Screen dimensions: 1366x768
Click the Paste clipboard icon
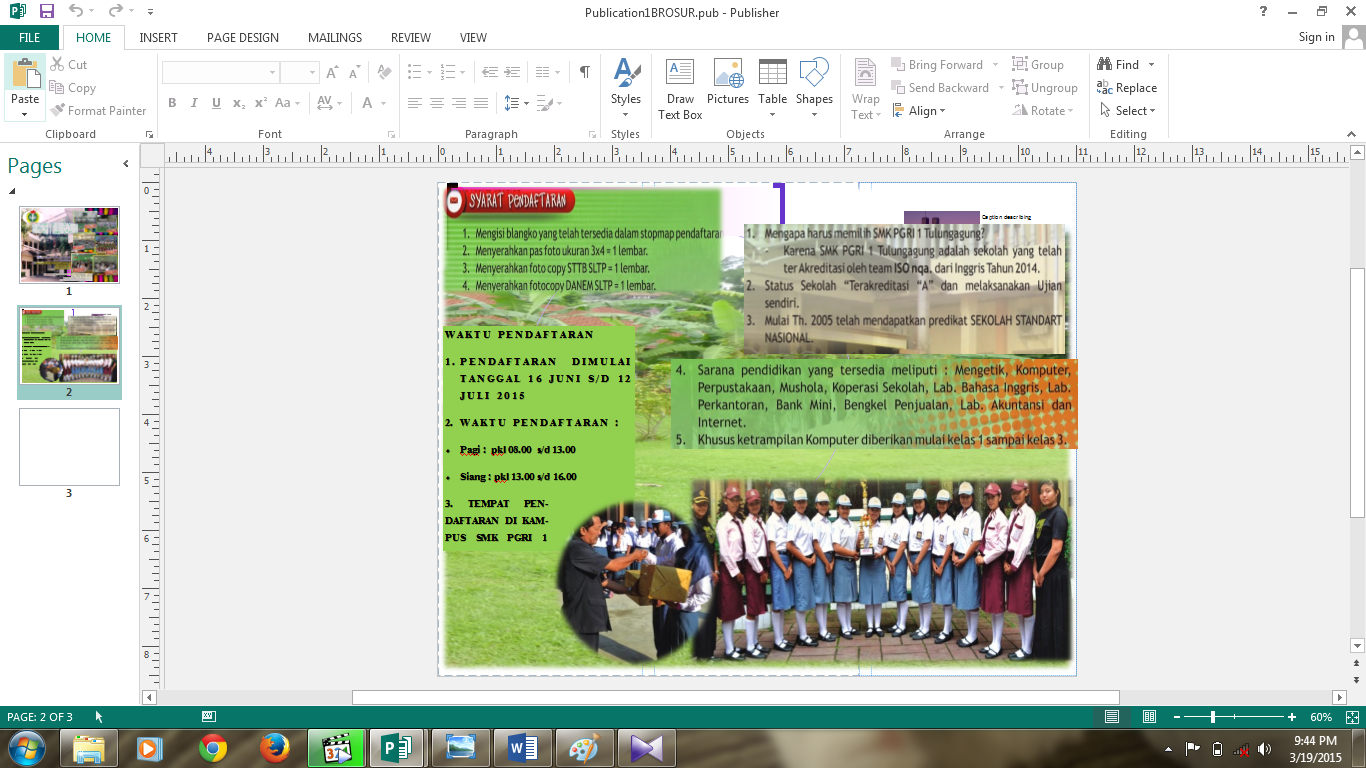pyautogui.click(x=25, y=73)
